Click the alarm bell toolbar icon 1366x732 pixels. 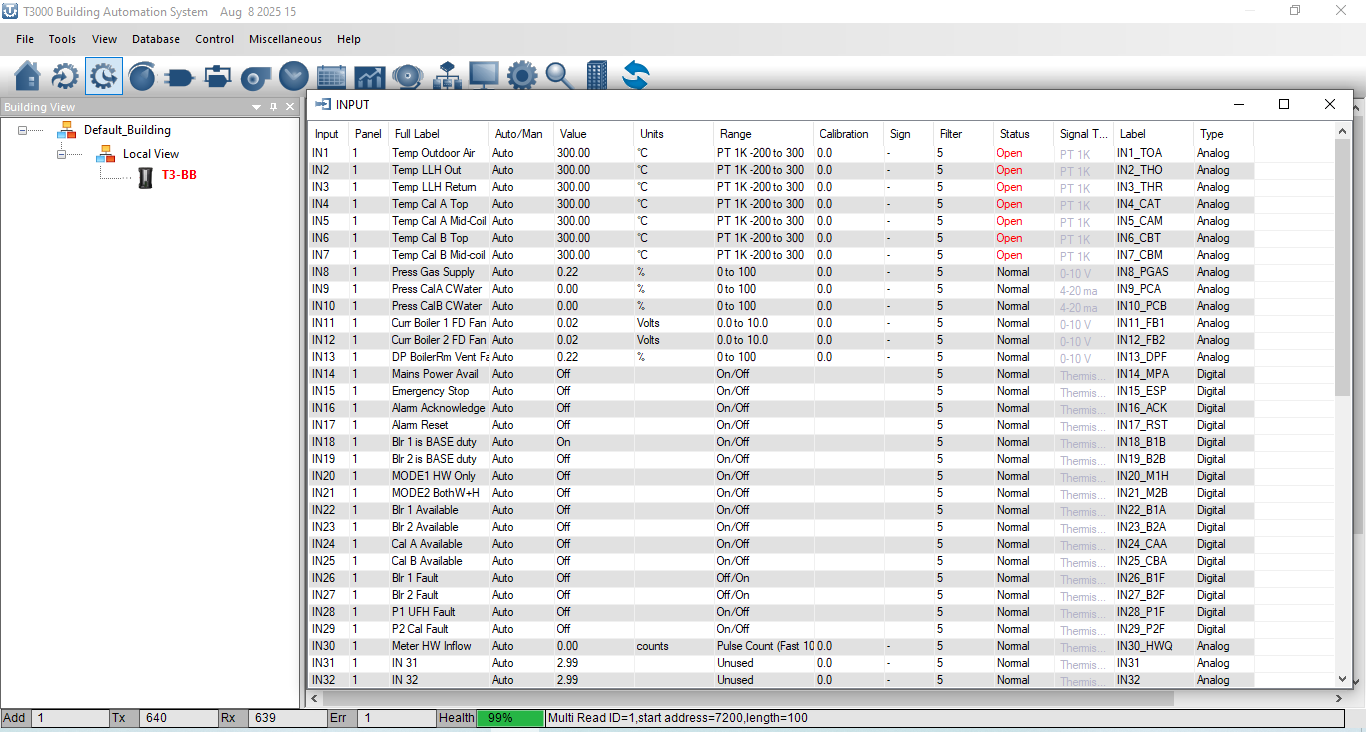pyautogui.click(x=407, y=76)
